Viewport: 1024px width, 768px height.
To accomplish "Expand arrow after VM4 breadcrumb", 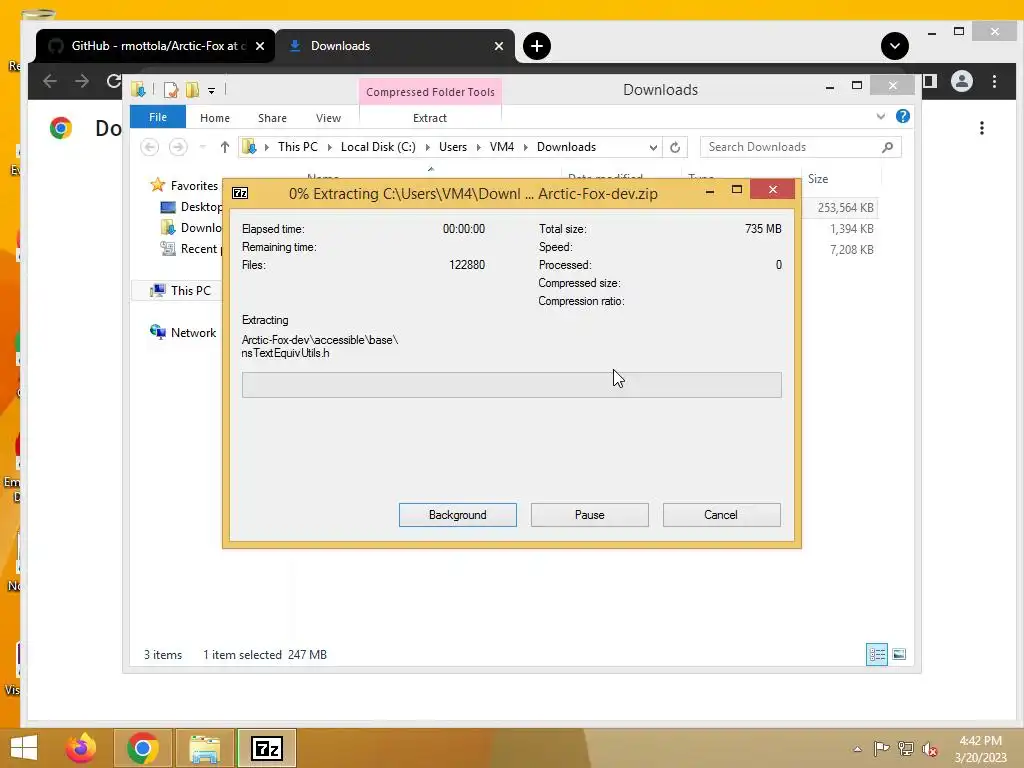I will 526,147.
